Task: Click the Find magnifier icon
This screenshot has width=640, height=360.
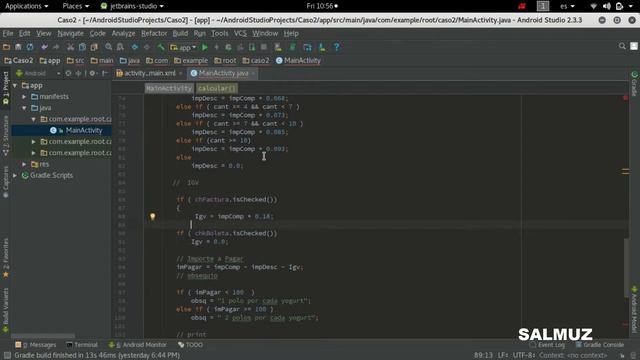Action: point(109,47)
